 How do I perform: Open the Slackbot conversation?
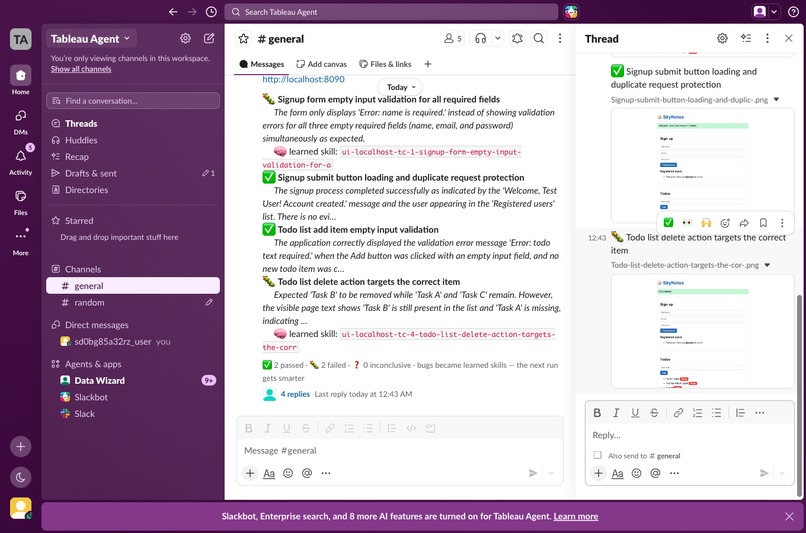pyautogui.click(x=133, y=397)
